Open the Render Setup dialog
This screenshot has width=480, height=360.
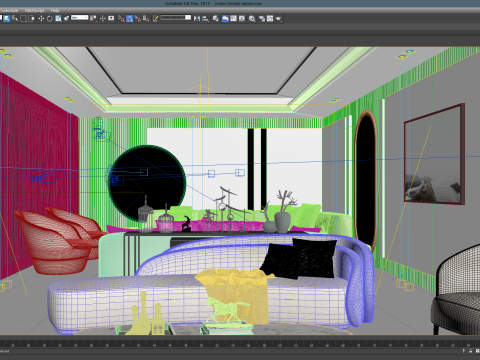[261, 18]
